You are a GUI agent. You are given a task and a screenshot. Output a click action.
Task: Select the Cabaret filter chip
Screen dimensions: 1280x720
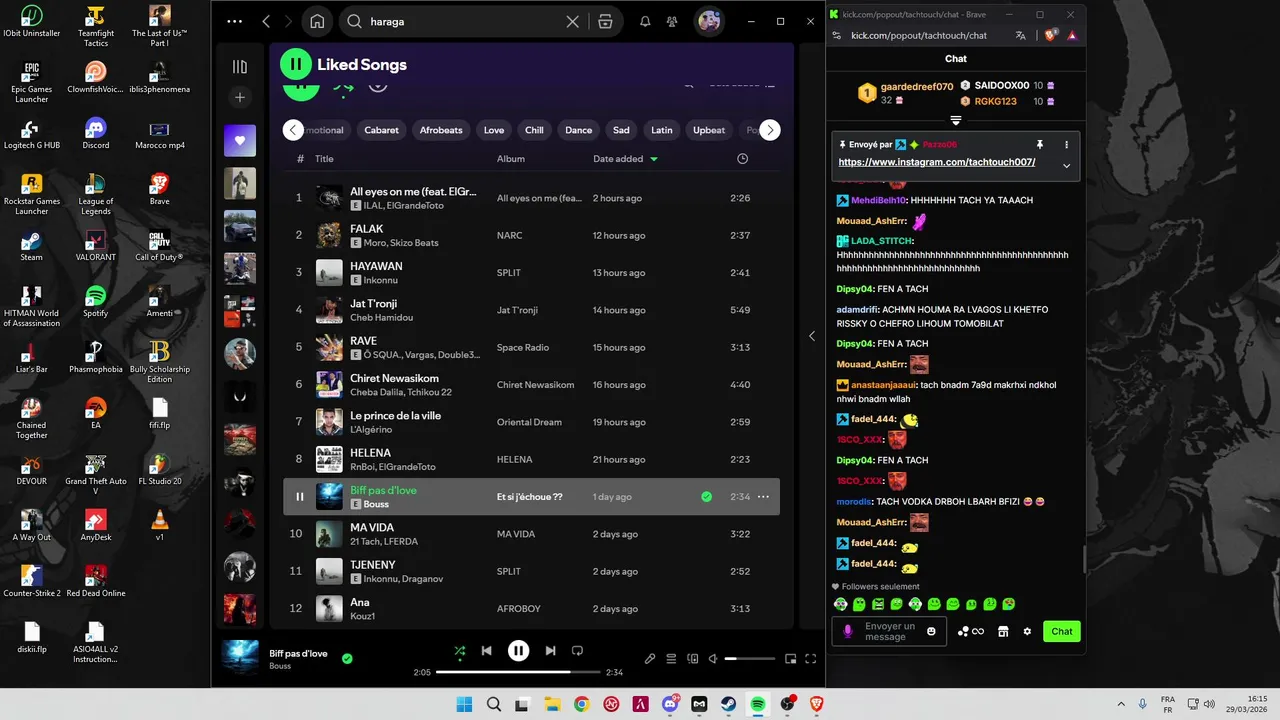tap(381, 130)
